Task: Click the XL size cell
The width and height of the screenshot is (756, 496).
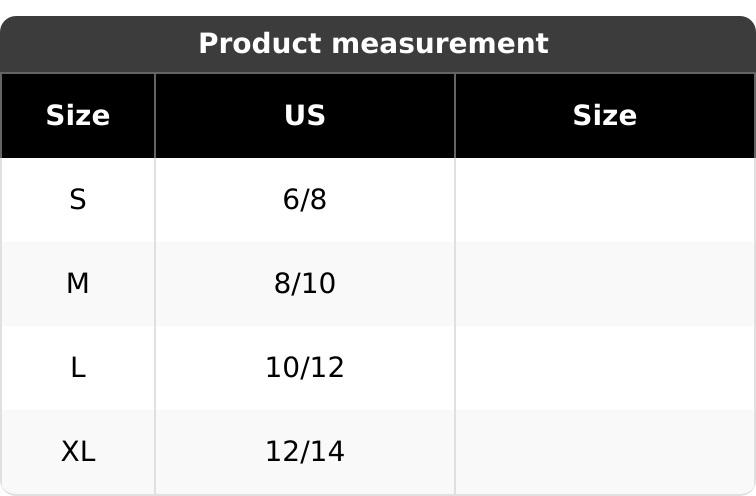Action: tap(78, 452)
